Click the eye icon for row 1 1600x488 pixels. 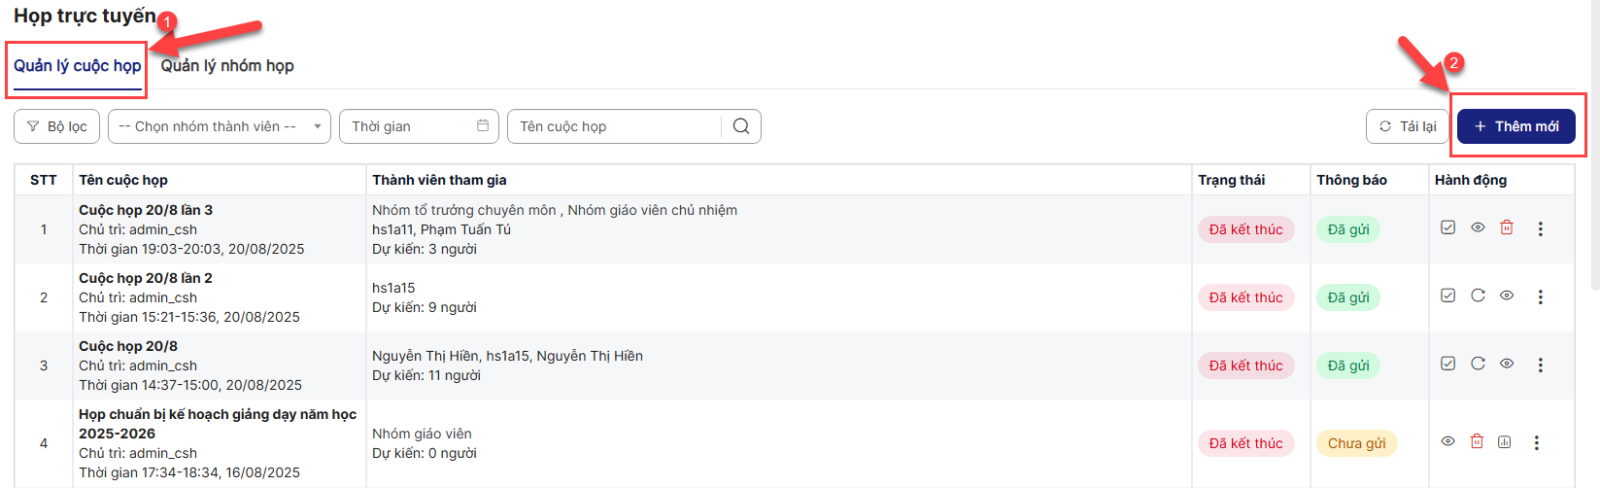[1477, 228]
